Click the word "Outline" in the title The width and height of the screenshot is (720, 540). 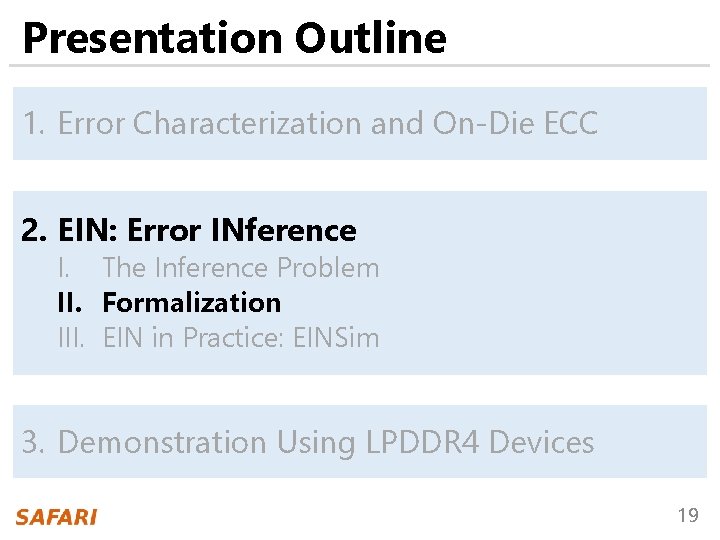pos(370,38)
